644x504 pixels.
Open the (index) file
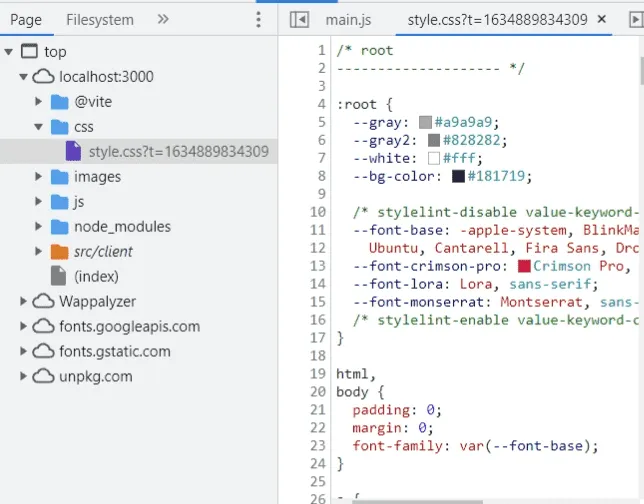[96, 276]
